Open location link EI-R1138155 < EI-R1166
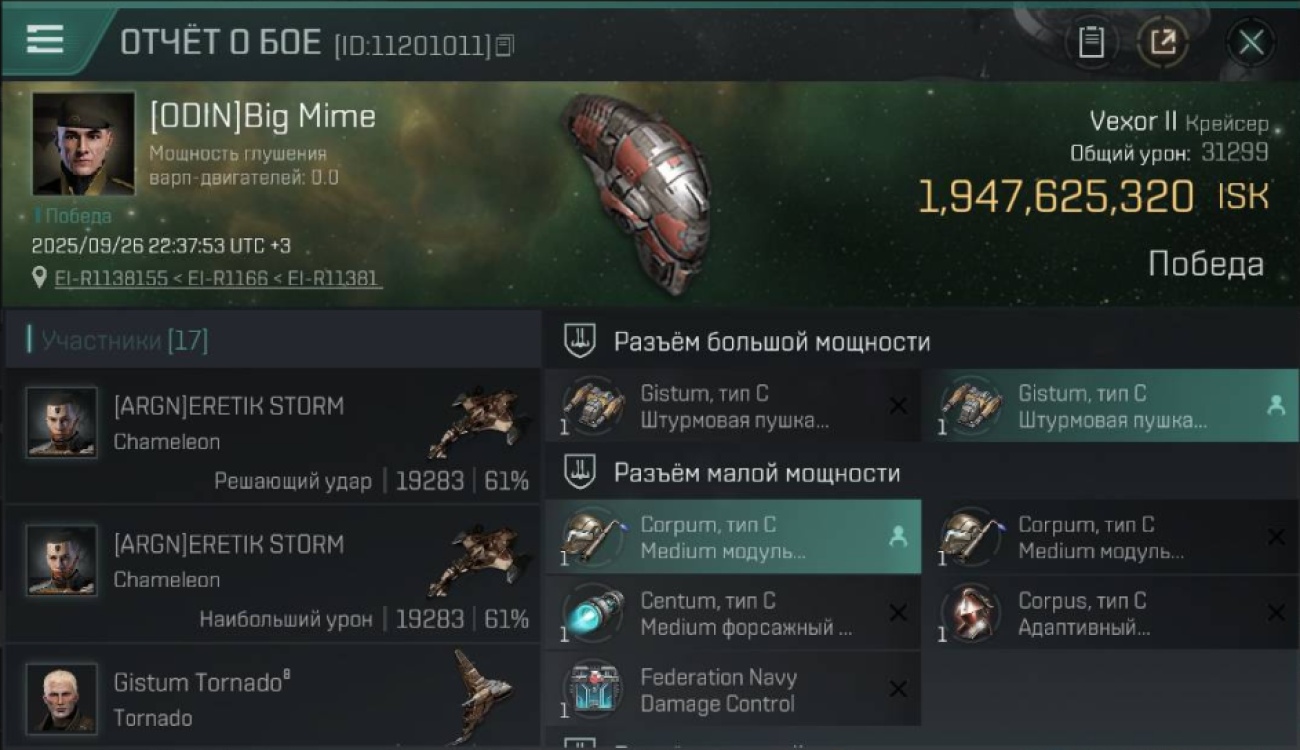The height and width of the screenshot is (750, 1300). pos(218,278)
